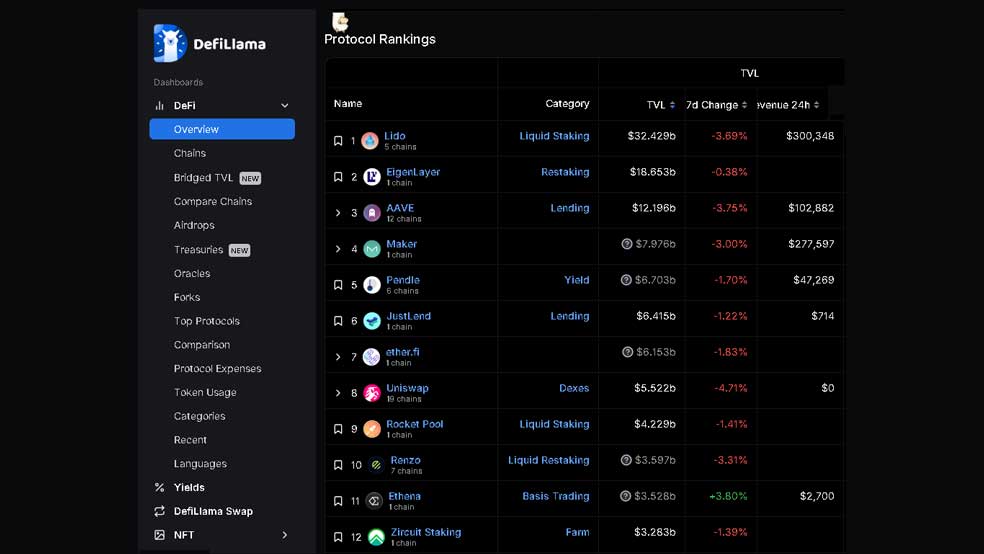The height and width of the screenshot is (554, 984).
Task: Open the Zircuit Staking protocol link
Action: 426,532
